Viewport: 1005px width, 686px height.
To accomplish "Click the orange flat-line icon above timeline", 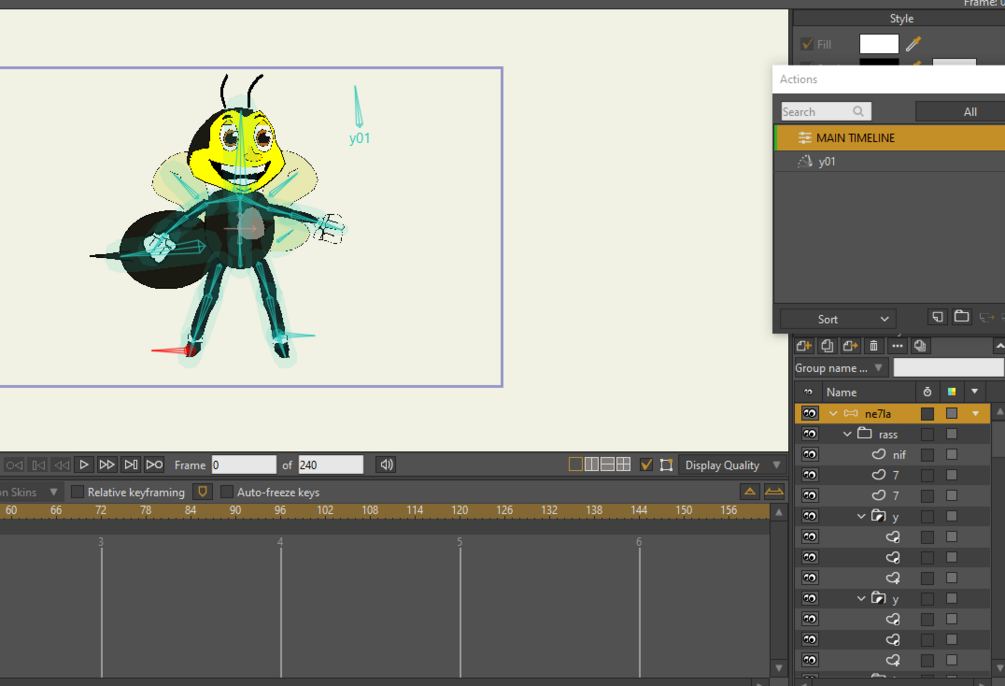I will coord(774,492).
